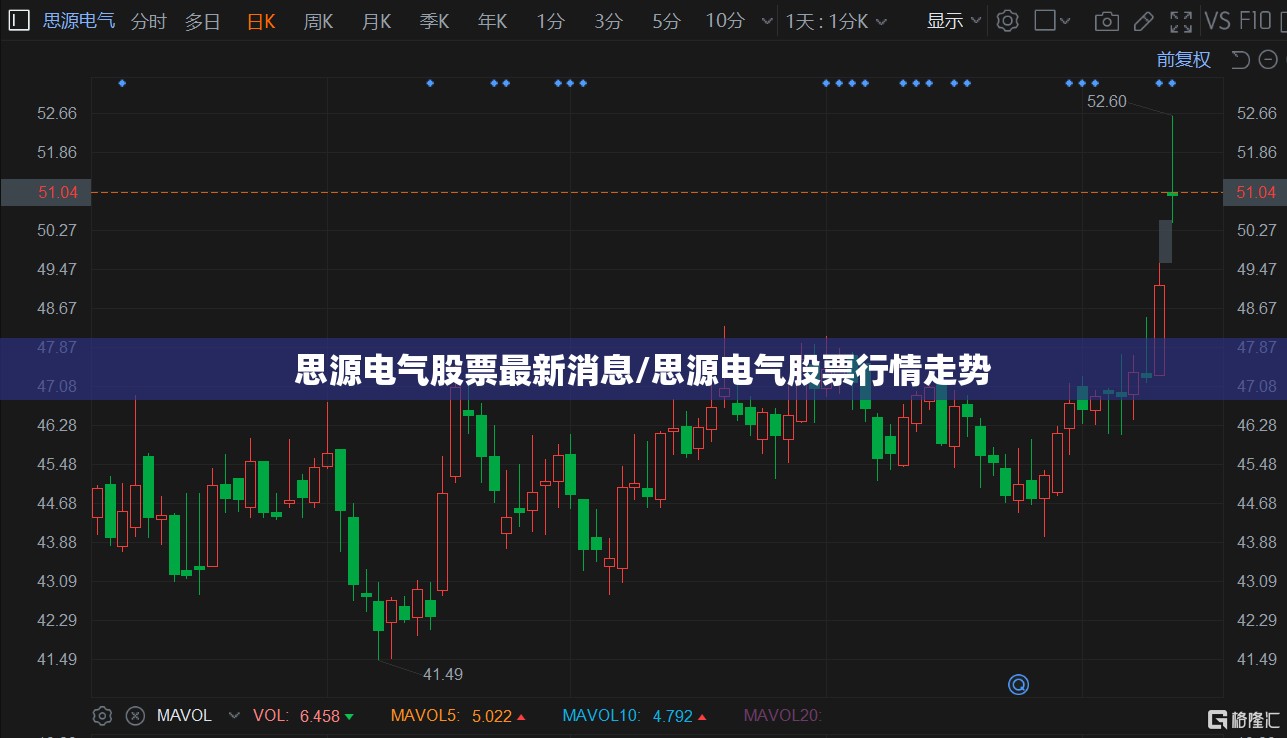Viewport: 1287px width, 738px height.
Task: Switch to 多日 multi-day tab
Action: point(203,20)
